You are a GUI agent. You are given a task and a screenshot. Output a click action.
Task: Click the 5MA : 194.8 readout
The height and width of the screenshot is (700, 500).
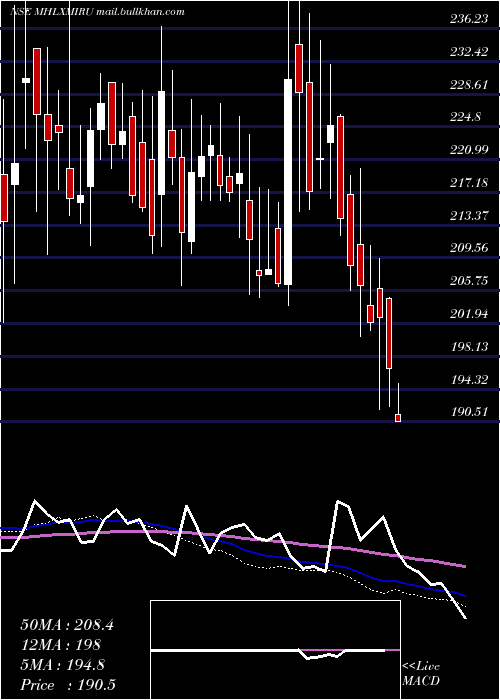tap(62, 665)
